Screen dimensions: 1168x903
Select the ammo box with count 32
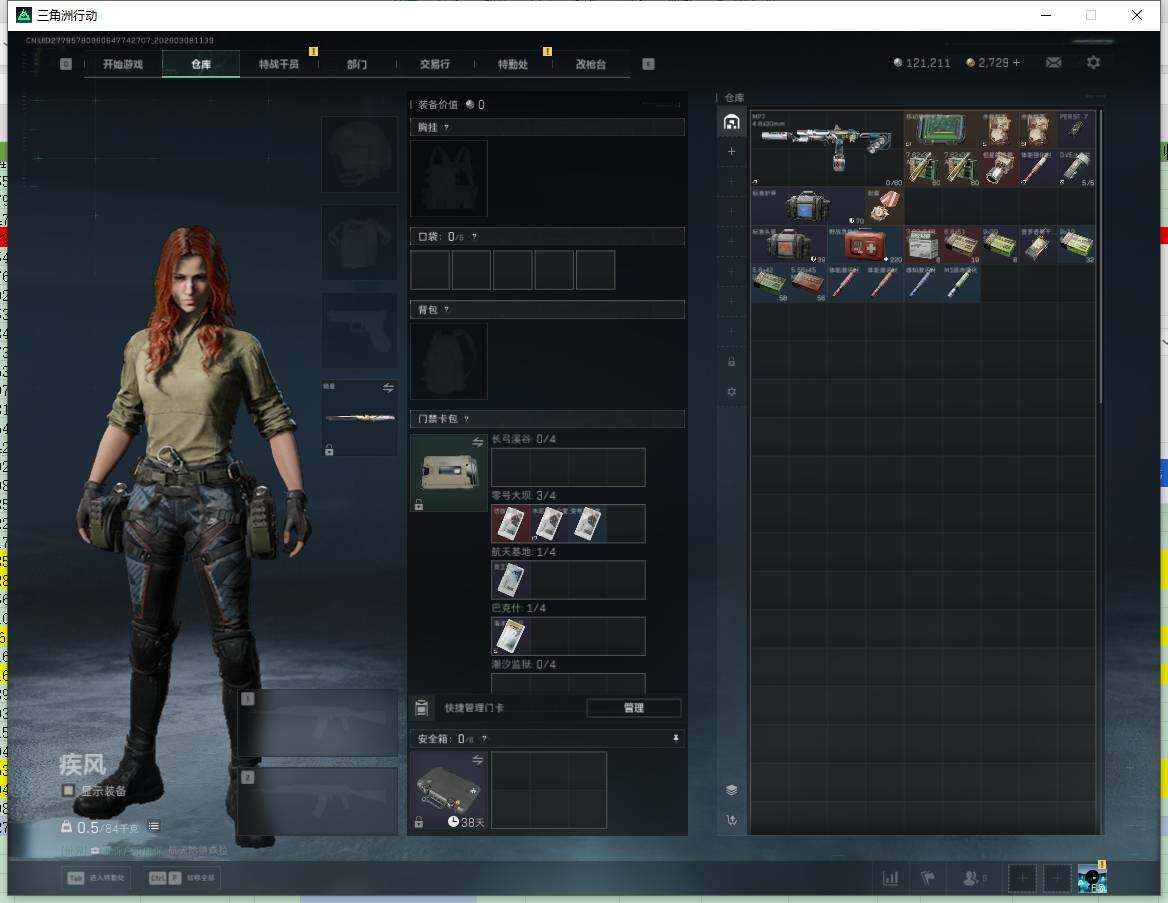[x=1076, y=244]
